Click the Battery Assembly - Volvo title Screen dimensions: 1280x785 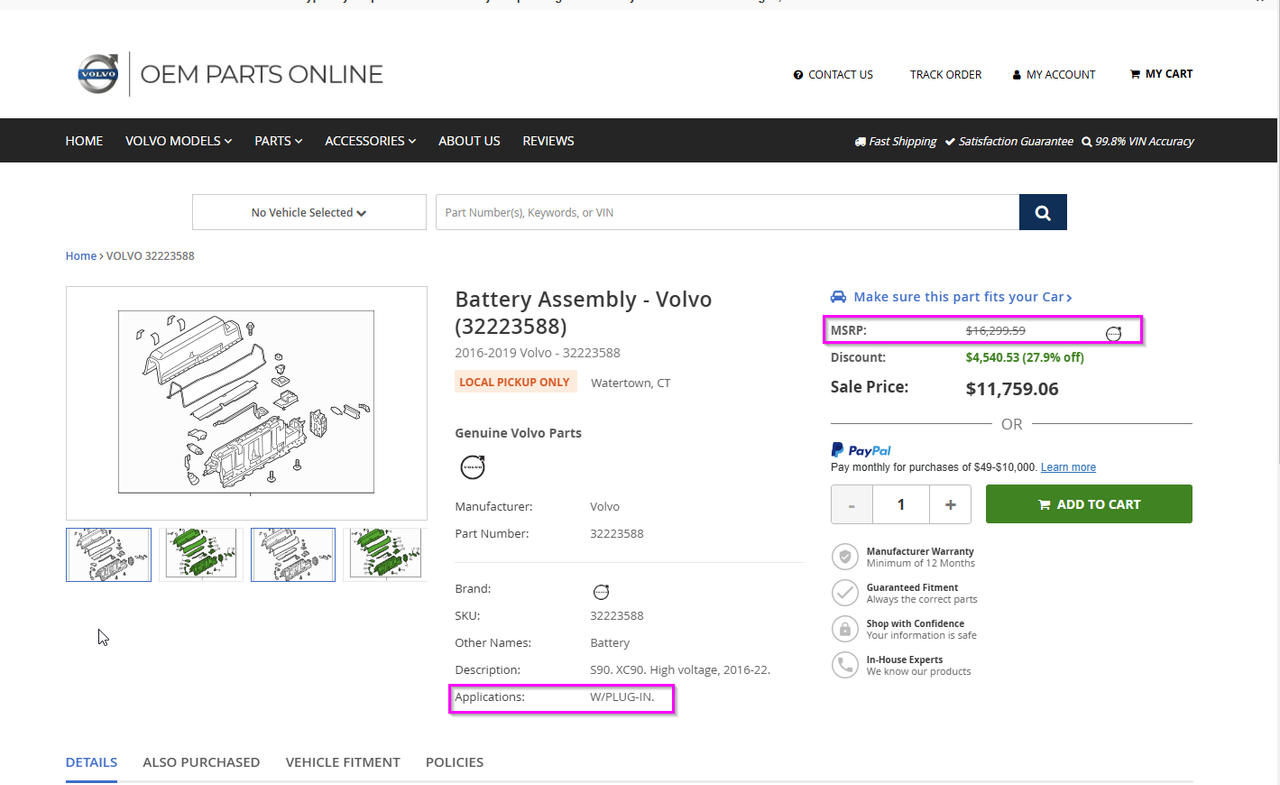(583, 312)
